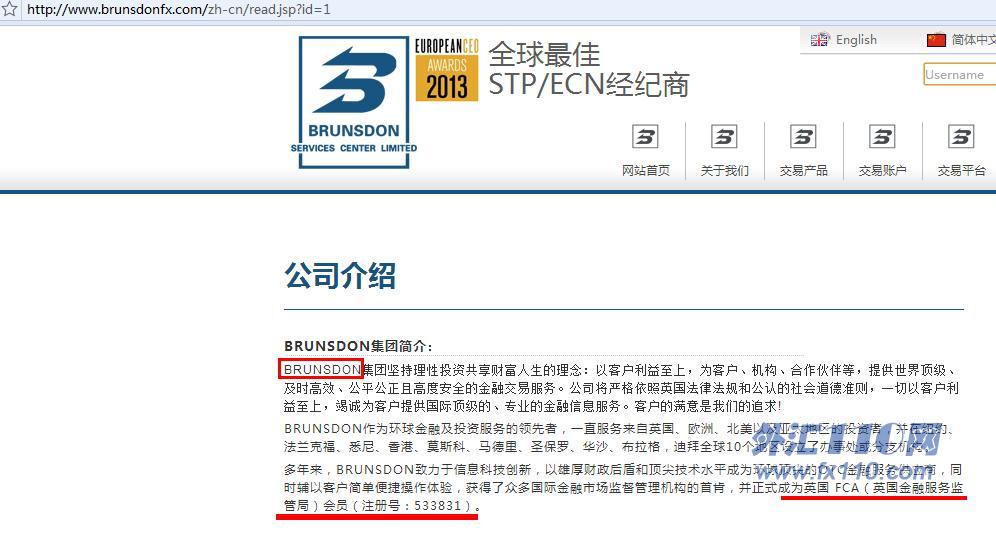
Task: Click the browser URL address field
Action: point(508,10)
